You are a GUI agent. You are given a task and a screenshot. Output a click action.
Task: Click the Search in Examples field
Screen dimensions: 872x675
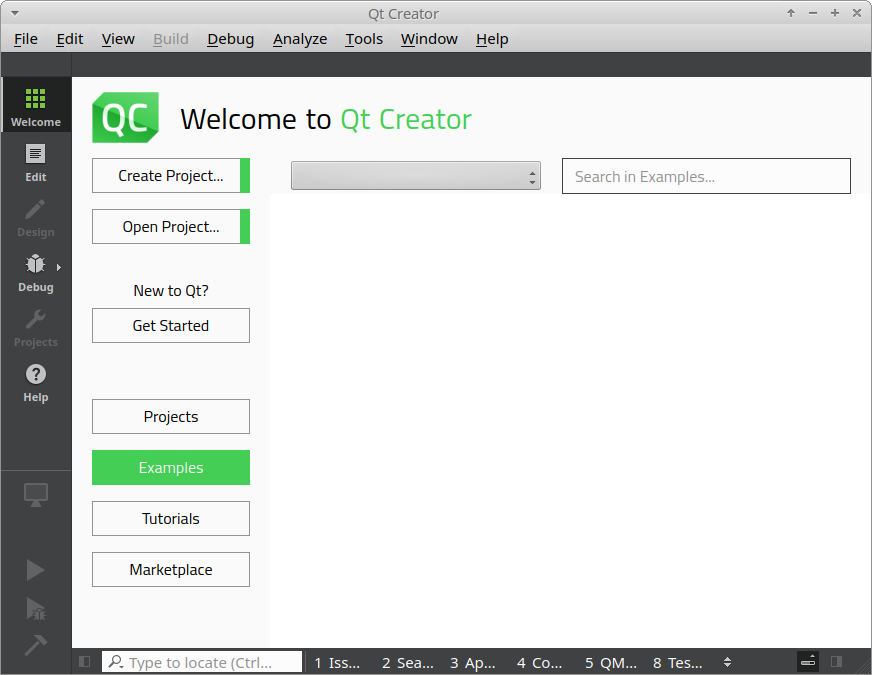pos(706,176)
